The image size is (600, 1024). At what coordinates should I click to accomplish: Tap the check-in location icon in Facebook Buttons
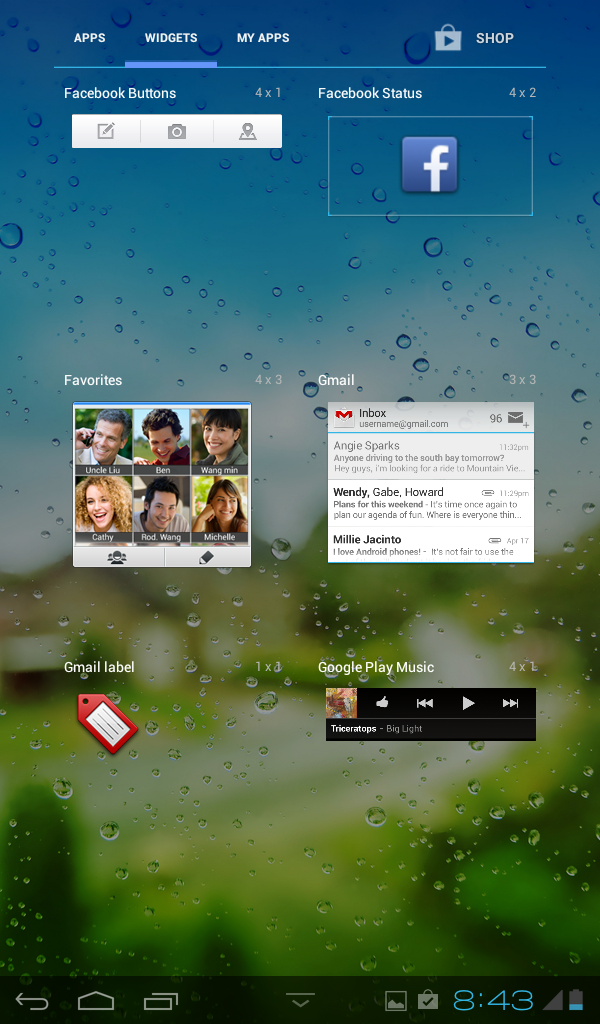247,131
